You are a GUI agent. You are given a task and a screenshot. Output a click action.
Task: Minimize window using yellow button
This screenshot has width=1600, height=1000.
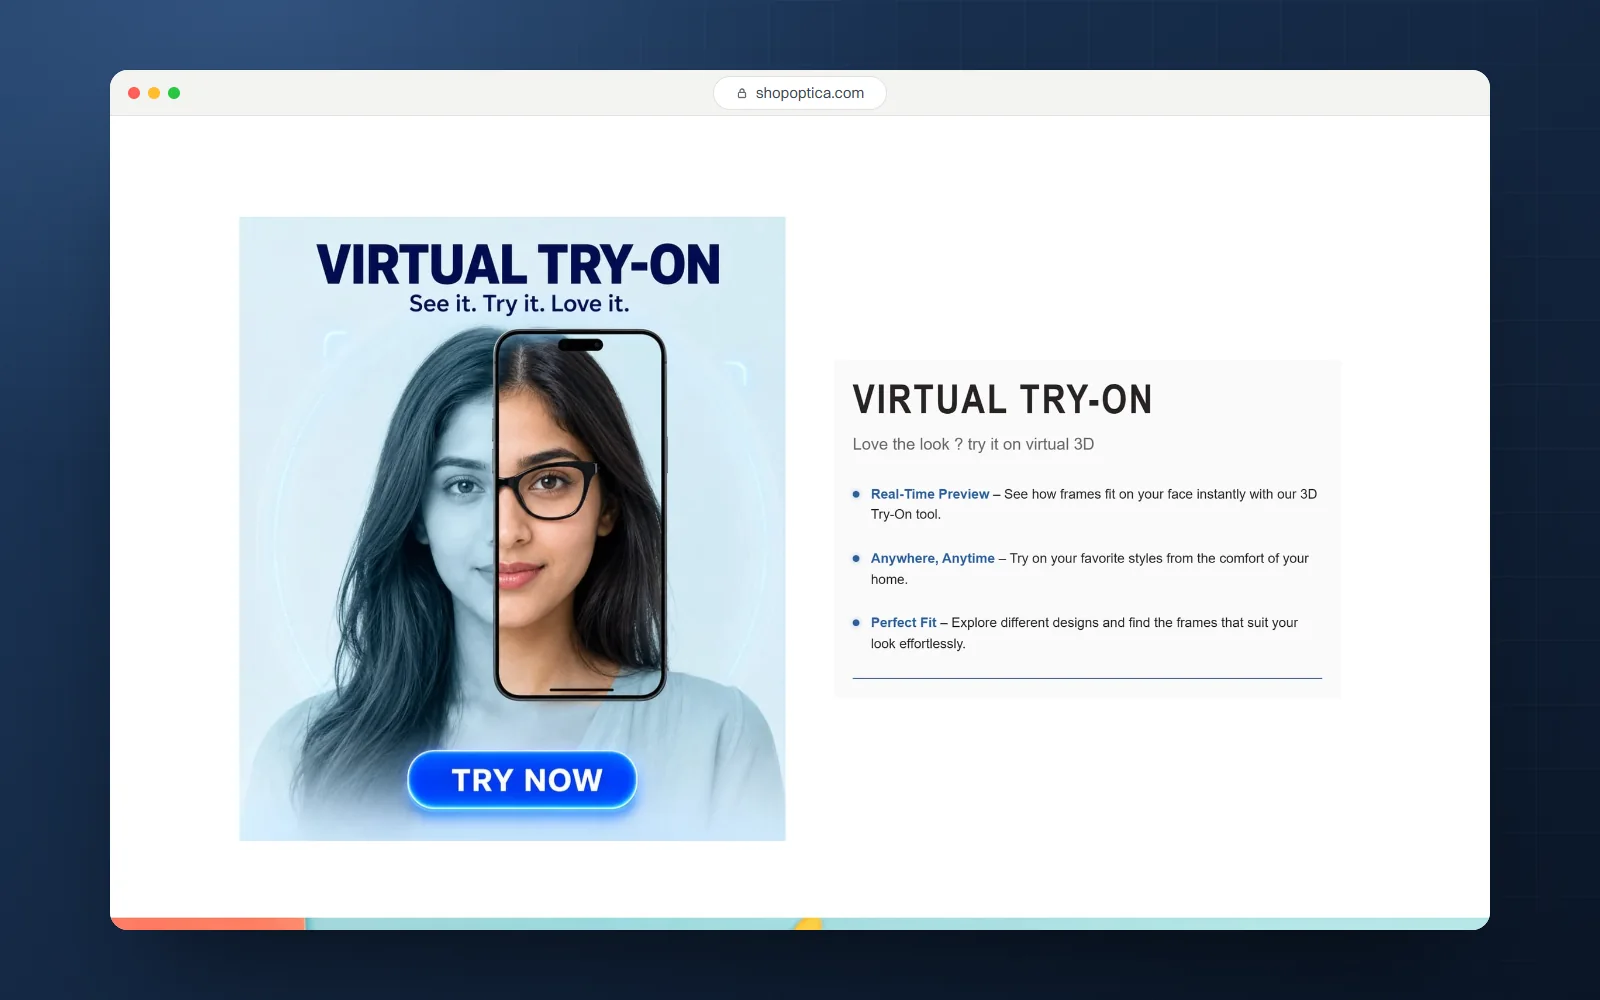[154, 93]
